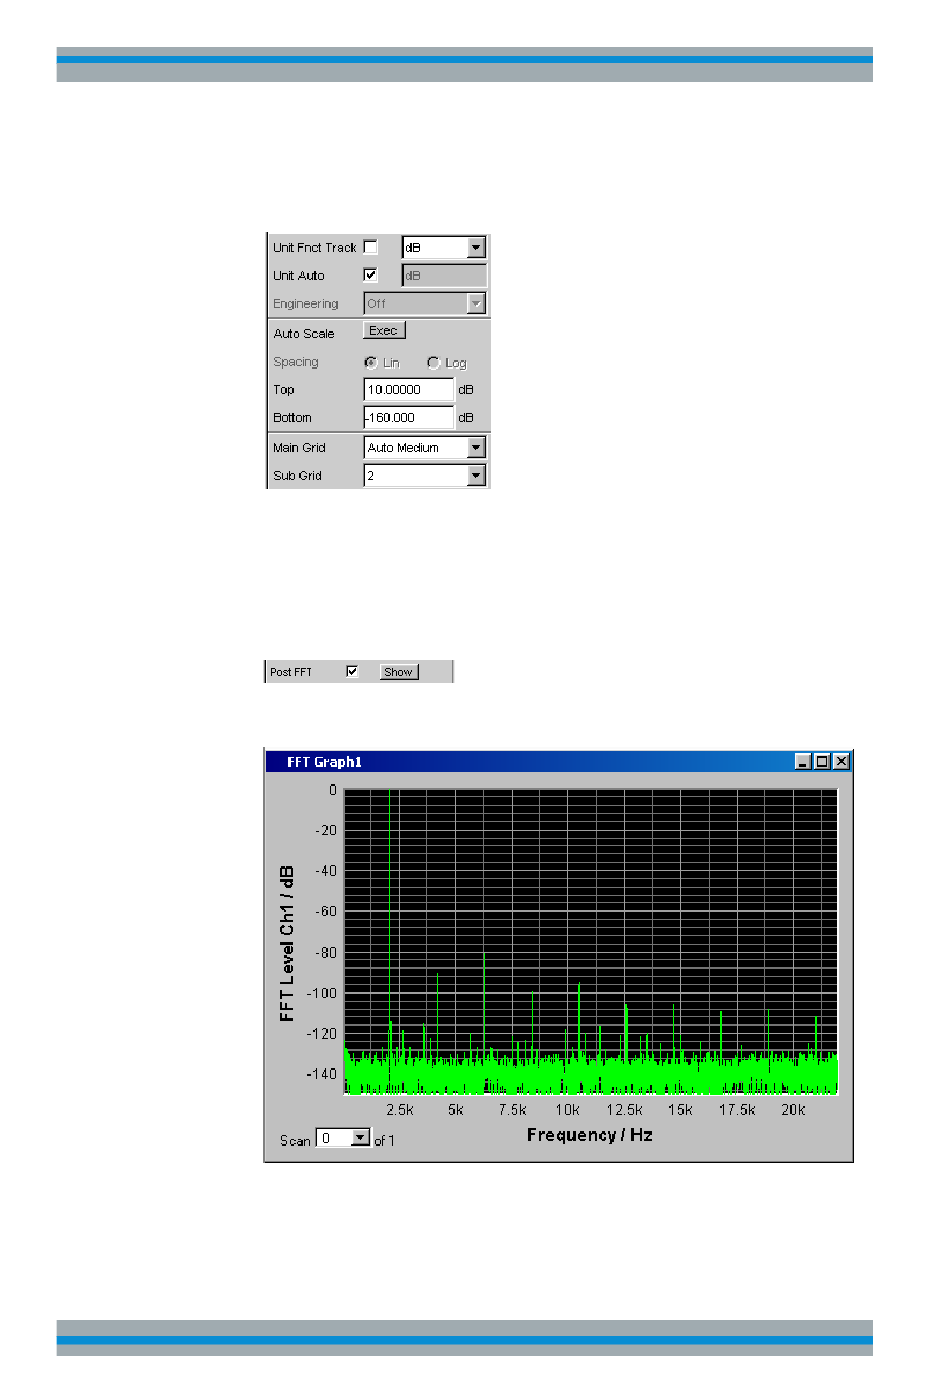The width and height of the screenshot is (950, 1378).
Task: Click the Post FFT label
Action: (291, 673)
